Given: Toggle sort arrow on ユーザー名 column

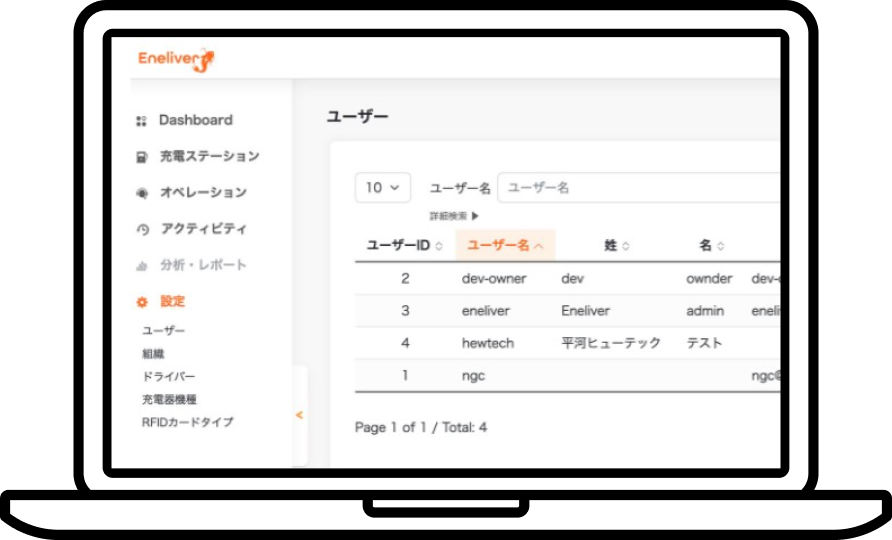Looking at the screenshot, I should click(538, 246).
